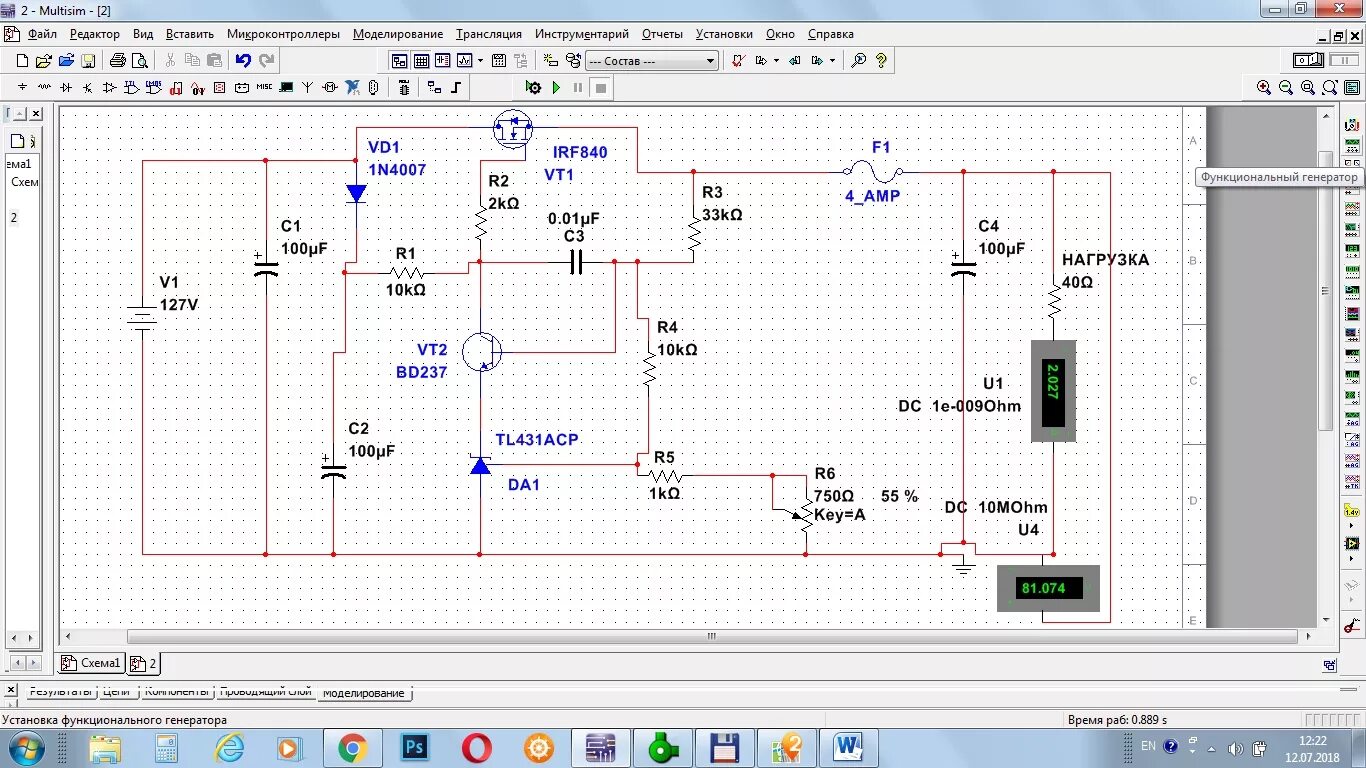This screenshot has height=768, width=1366.
Task: Zoom in on the schematic
Action: [x=1264, y=87]
